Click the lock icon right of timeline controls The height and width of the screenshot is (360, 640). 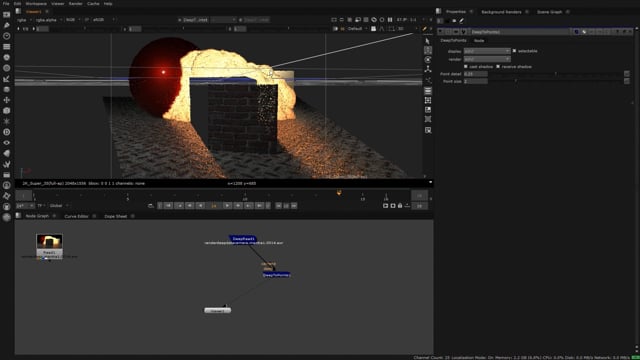coord(400,206)
